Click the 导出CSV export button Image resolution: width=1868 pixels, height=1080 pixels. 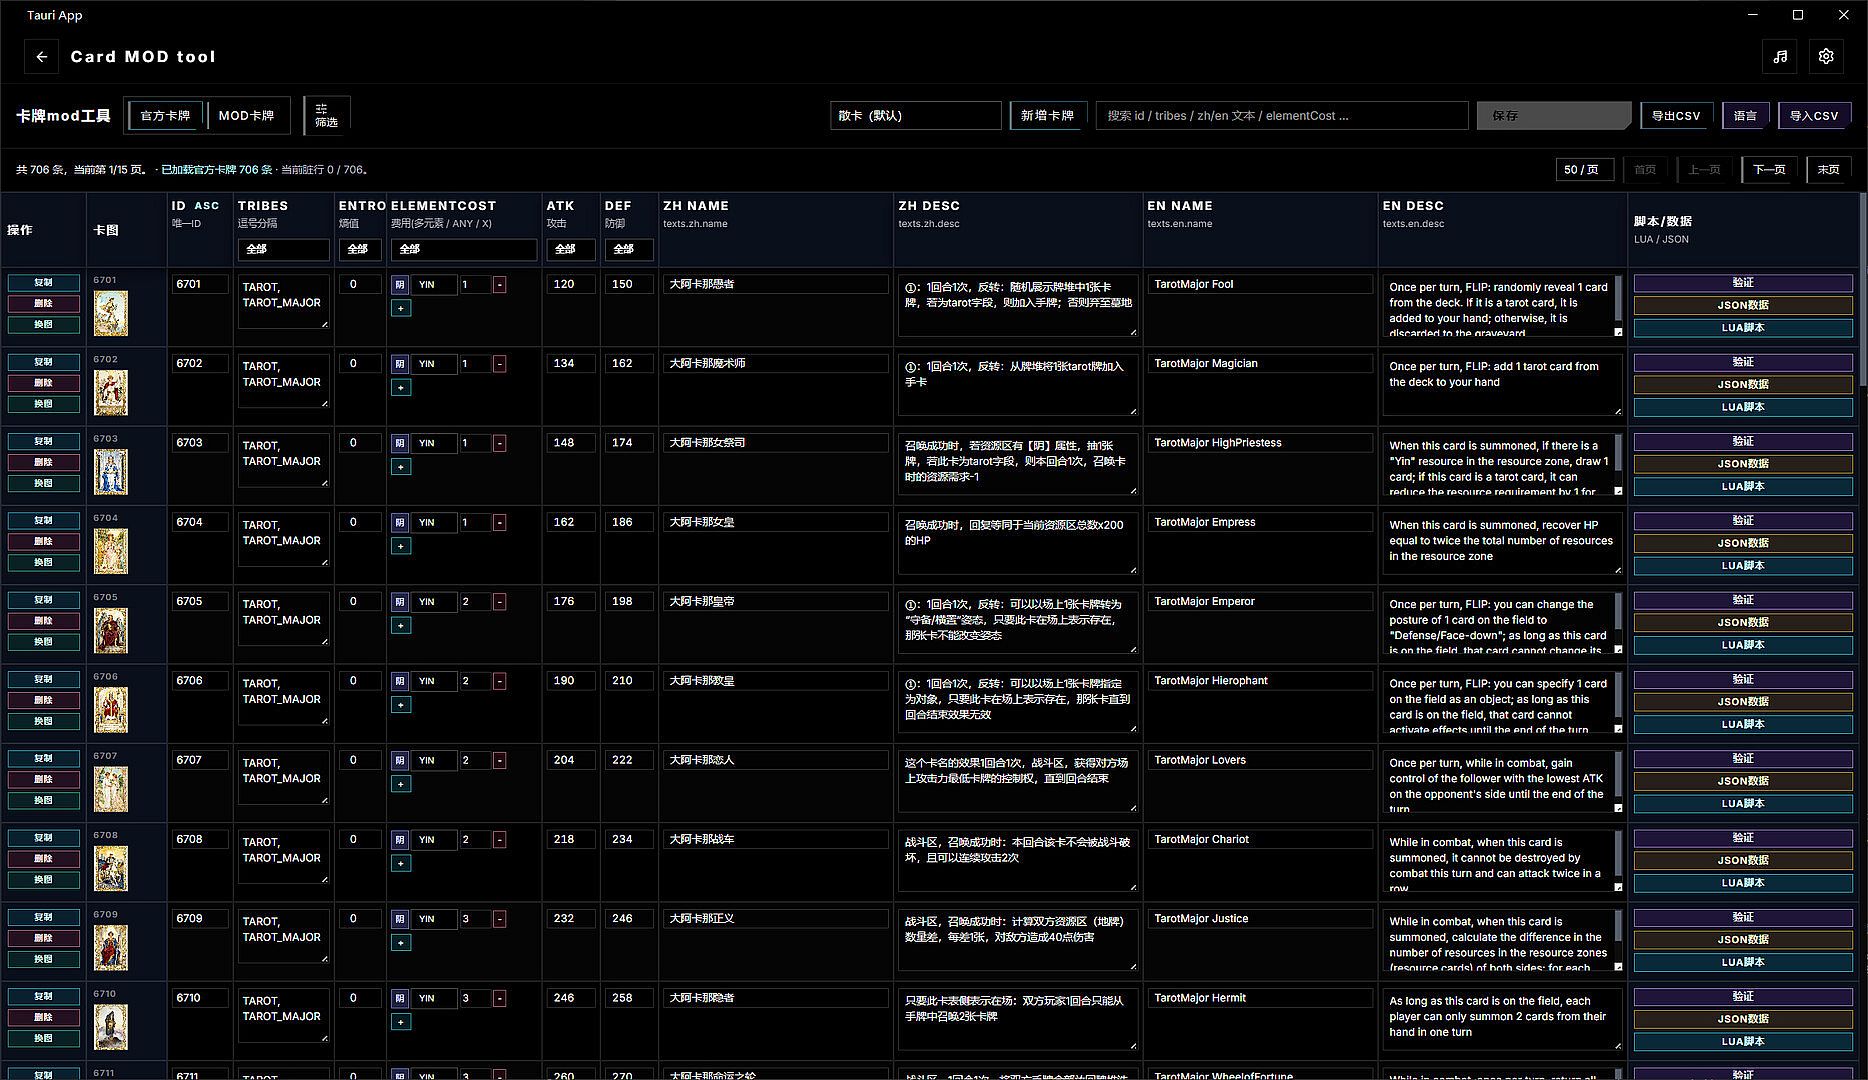[x=1676, y=116]
